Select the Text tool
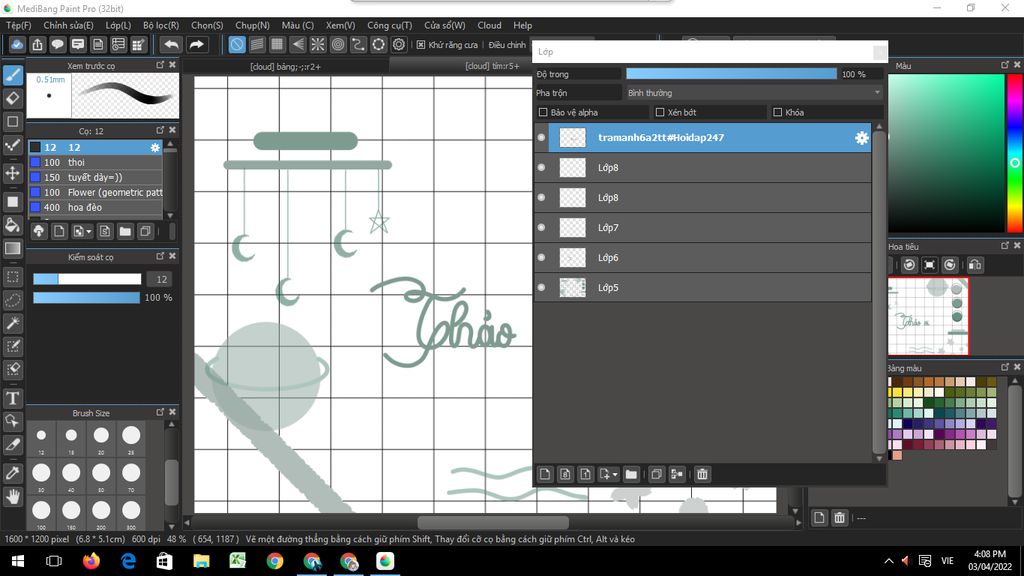This screenshot has height=576, width=1024. 12,398
